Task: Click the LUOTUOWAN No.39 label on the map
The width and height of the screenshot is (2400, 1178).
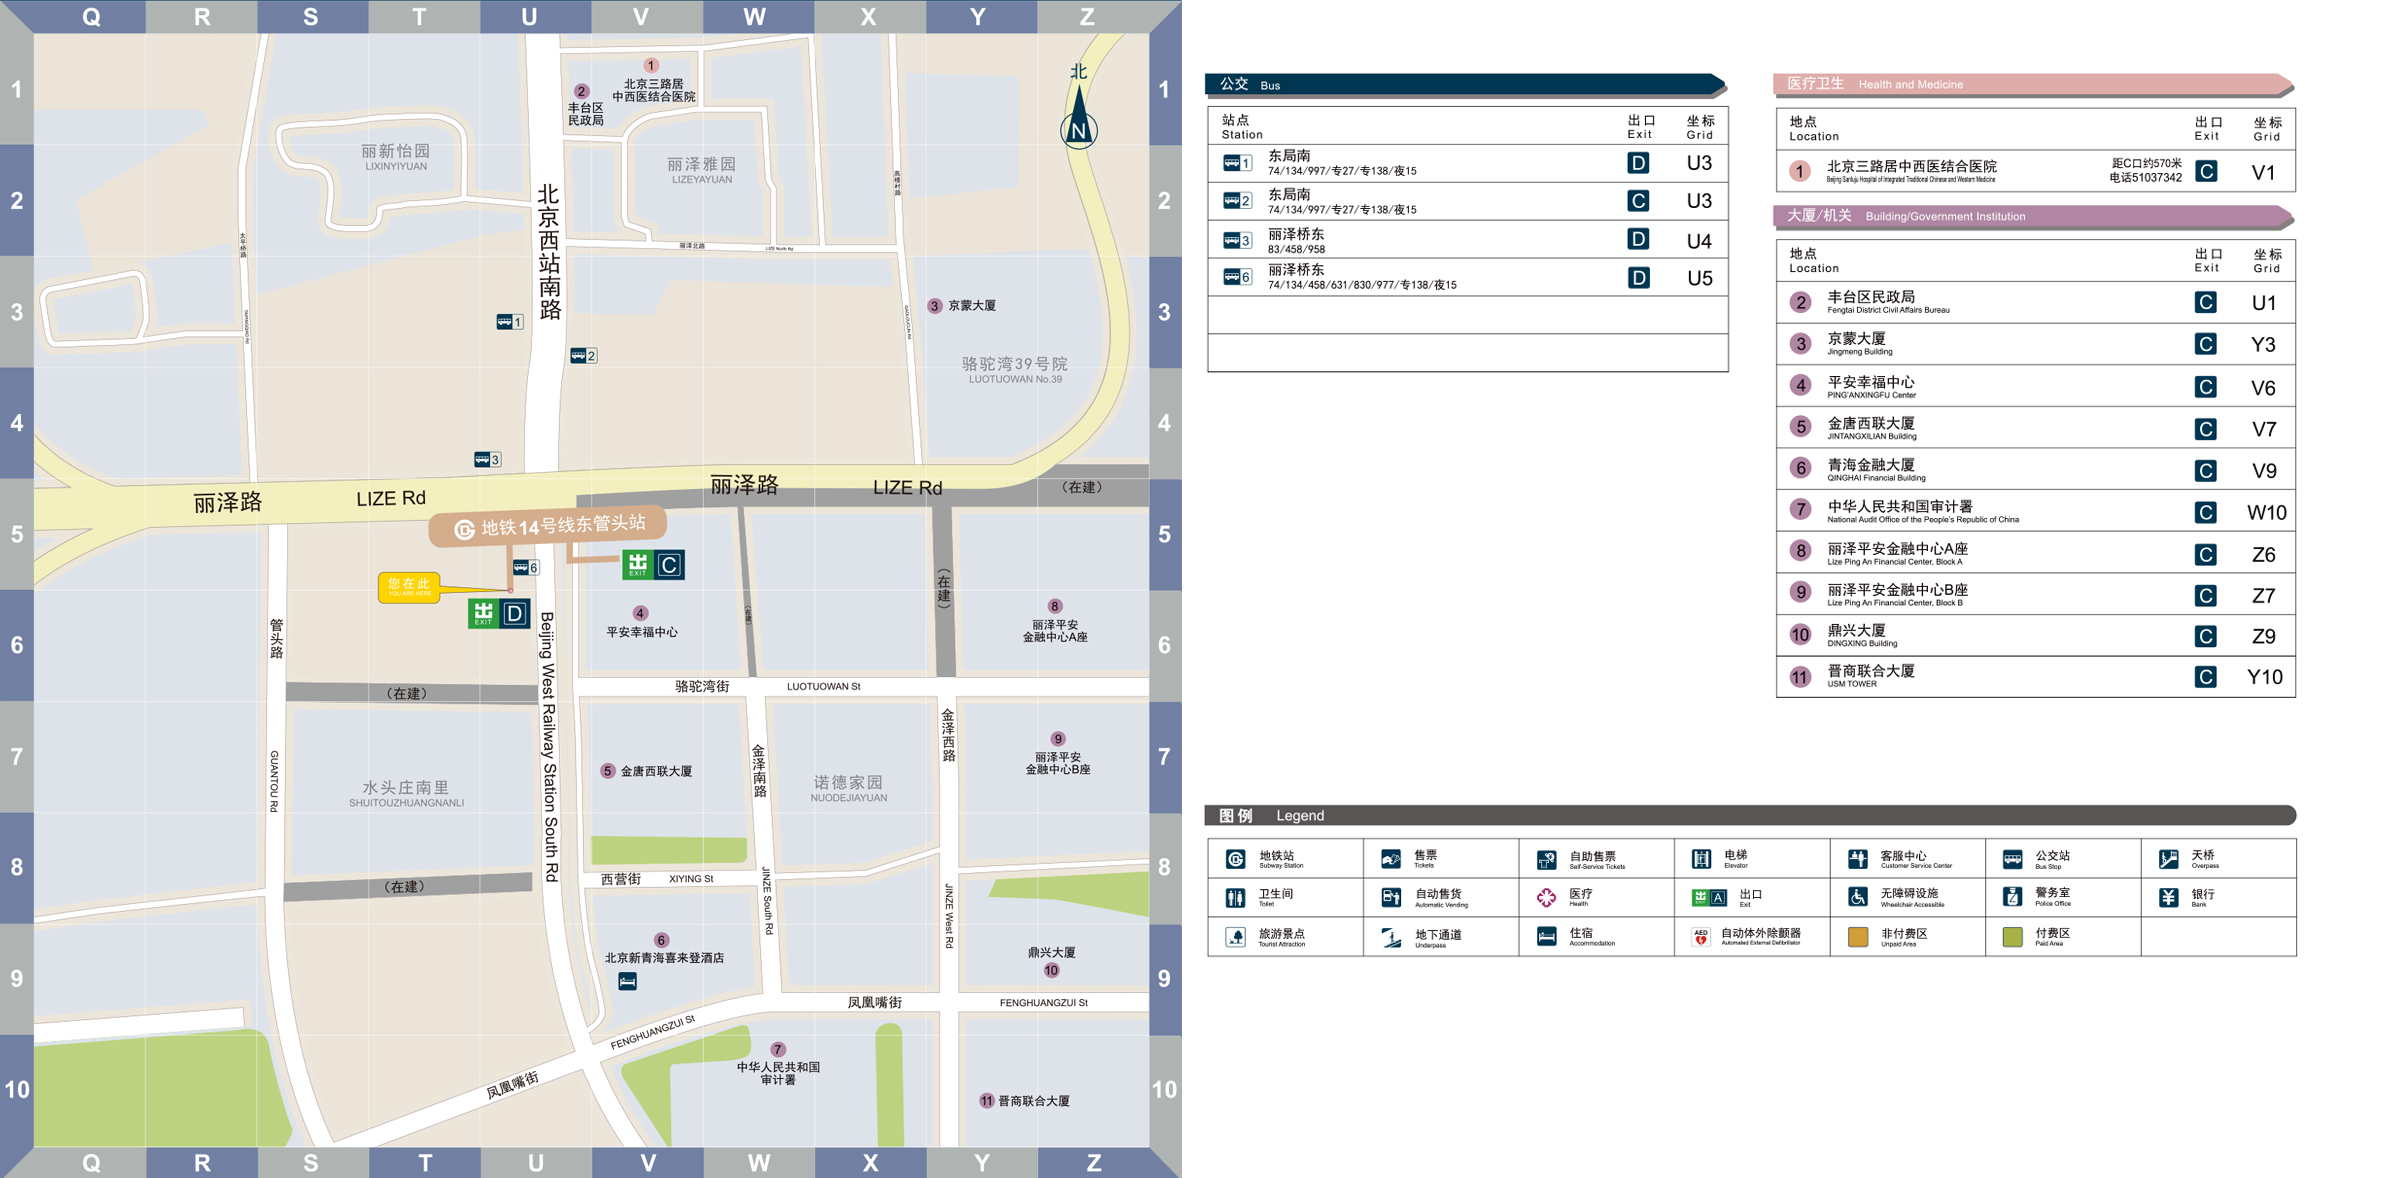Action: click(1015, 380)
